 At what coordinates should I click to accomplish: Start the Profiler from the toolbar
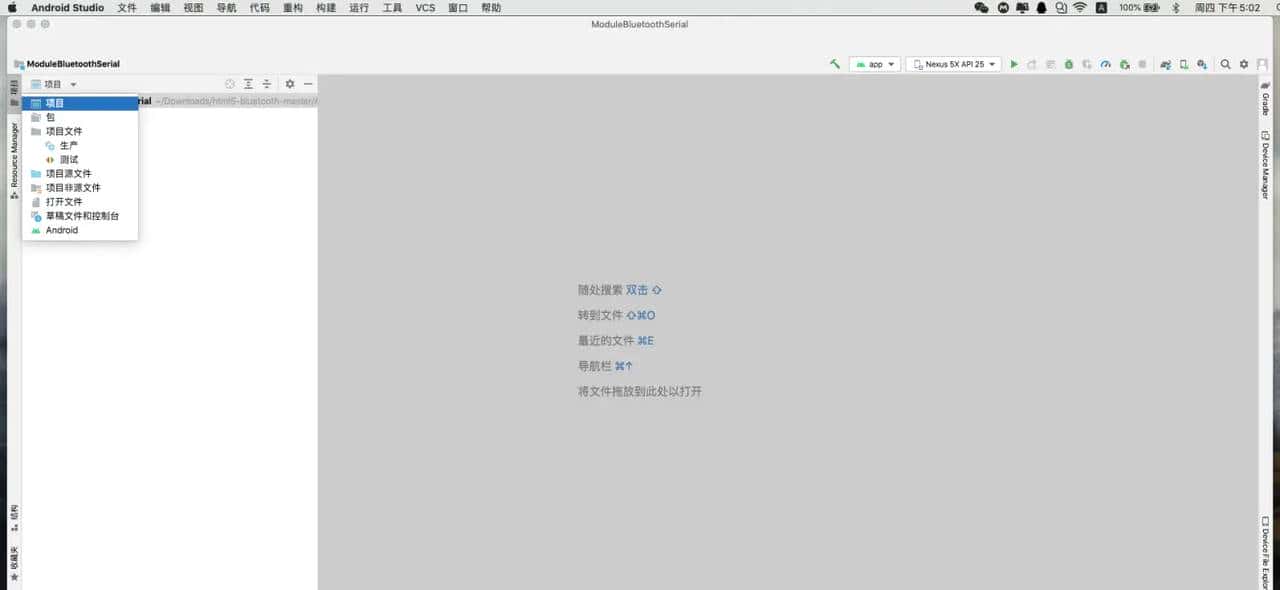coord(1104,63)
